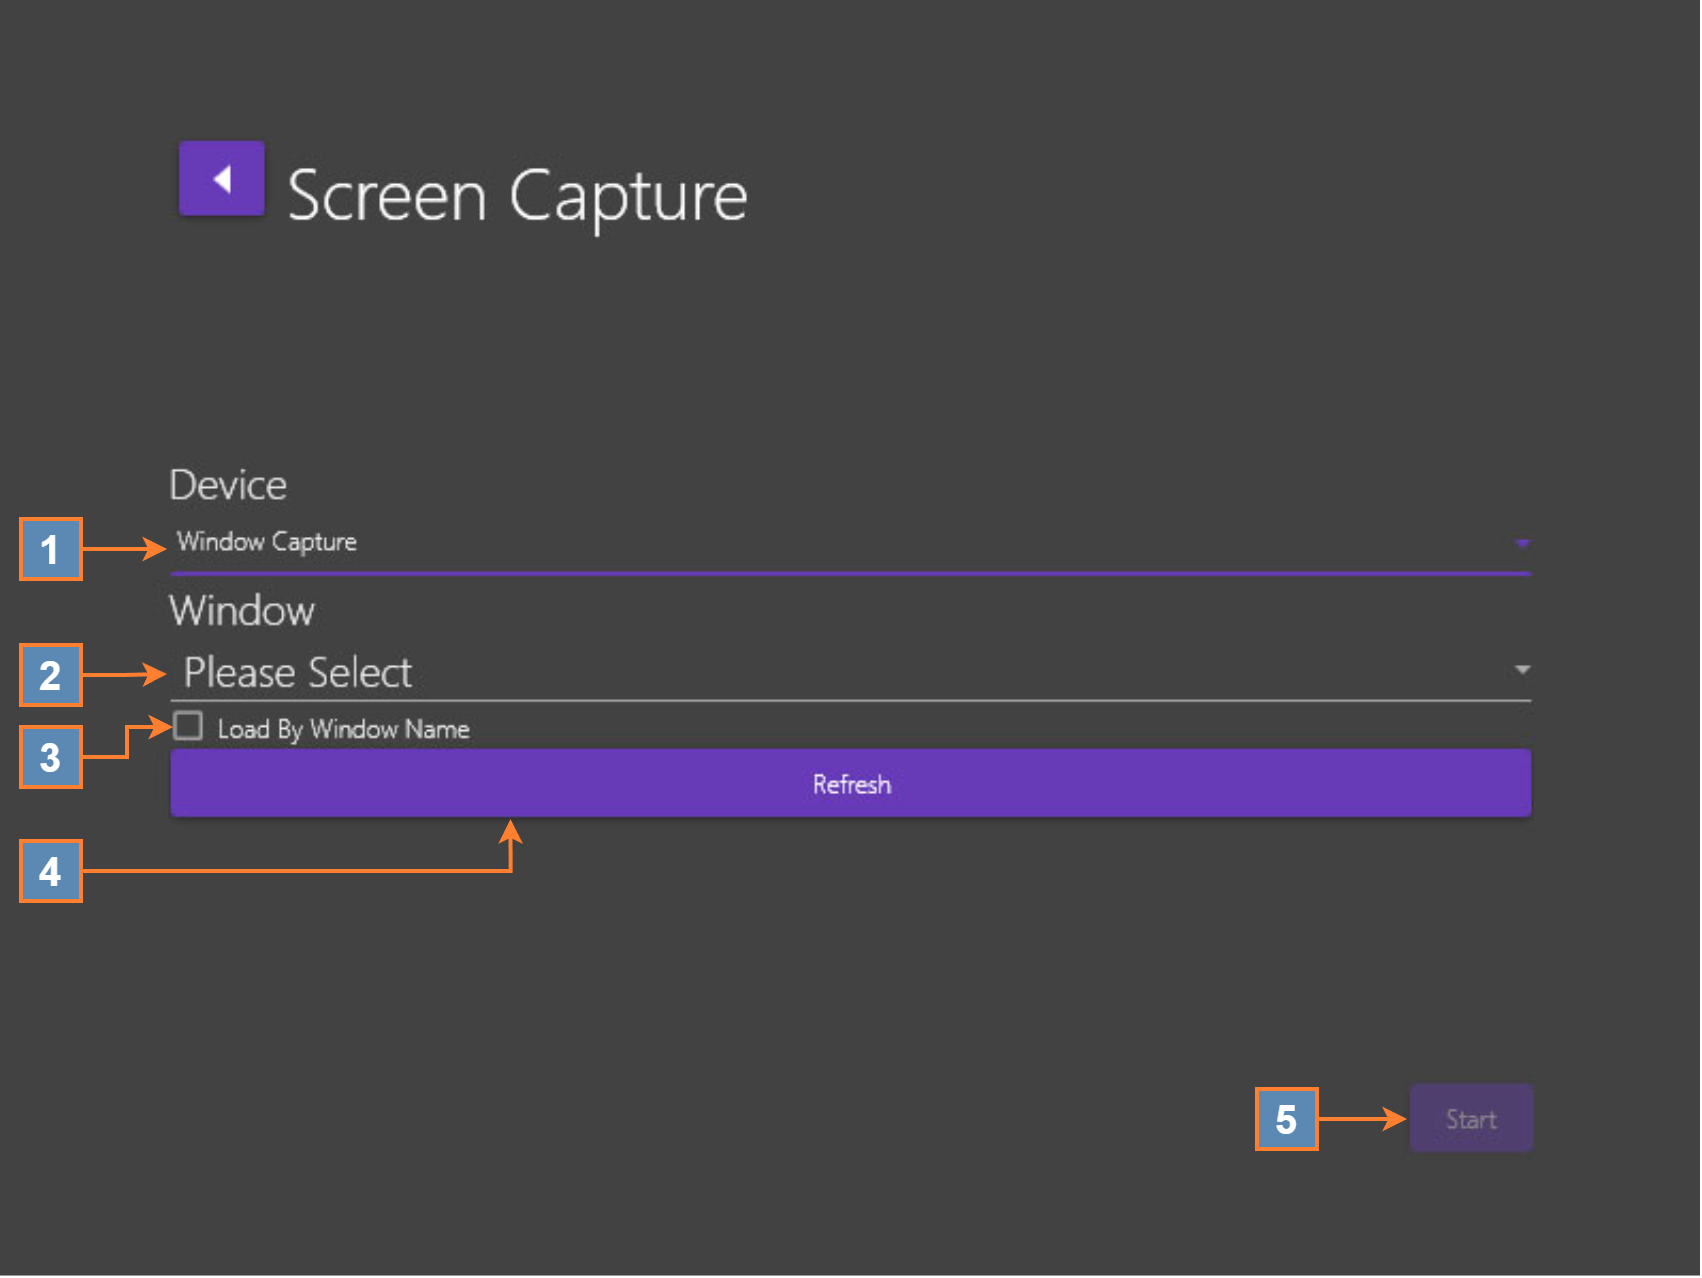Enable the Load By Window Name checkbox
The width and height of the screenshot is (1702, 1278).
pos(188,726)
